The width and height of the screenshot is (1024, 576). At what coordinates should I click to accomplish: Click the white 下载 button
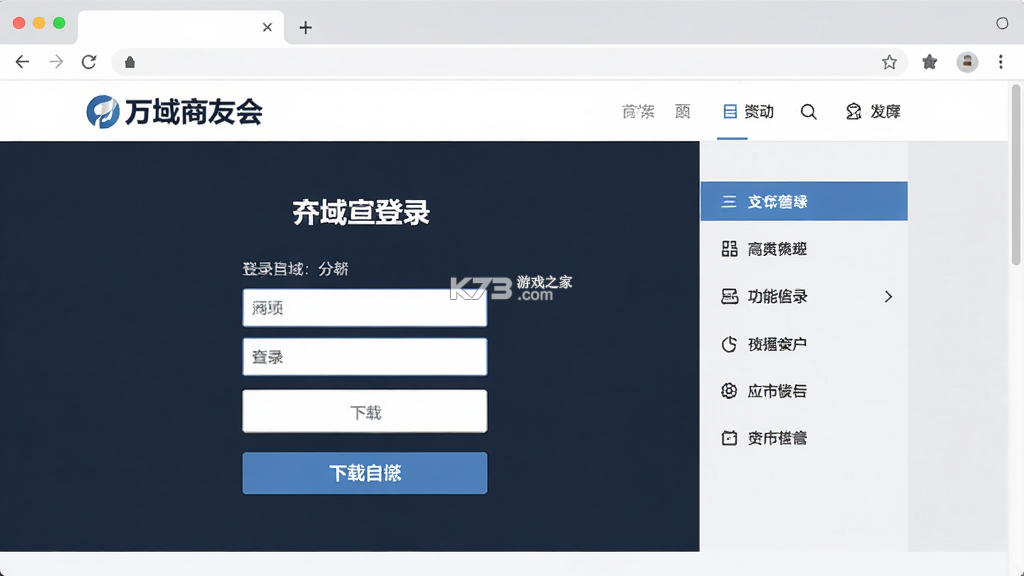coord(364,411)
